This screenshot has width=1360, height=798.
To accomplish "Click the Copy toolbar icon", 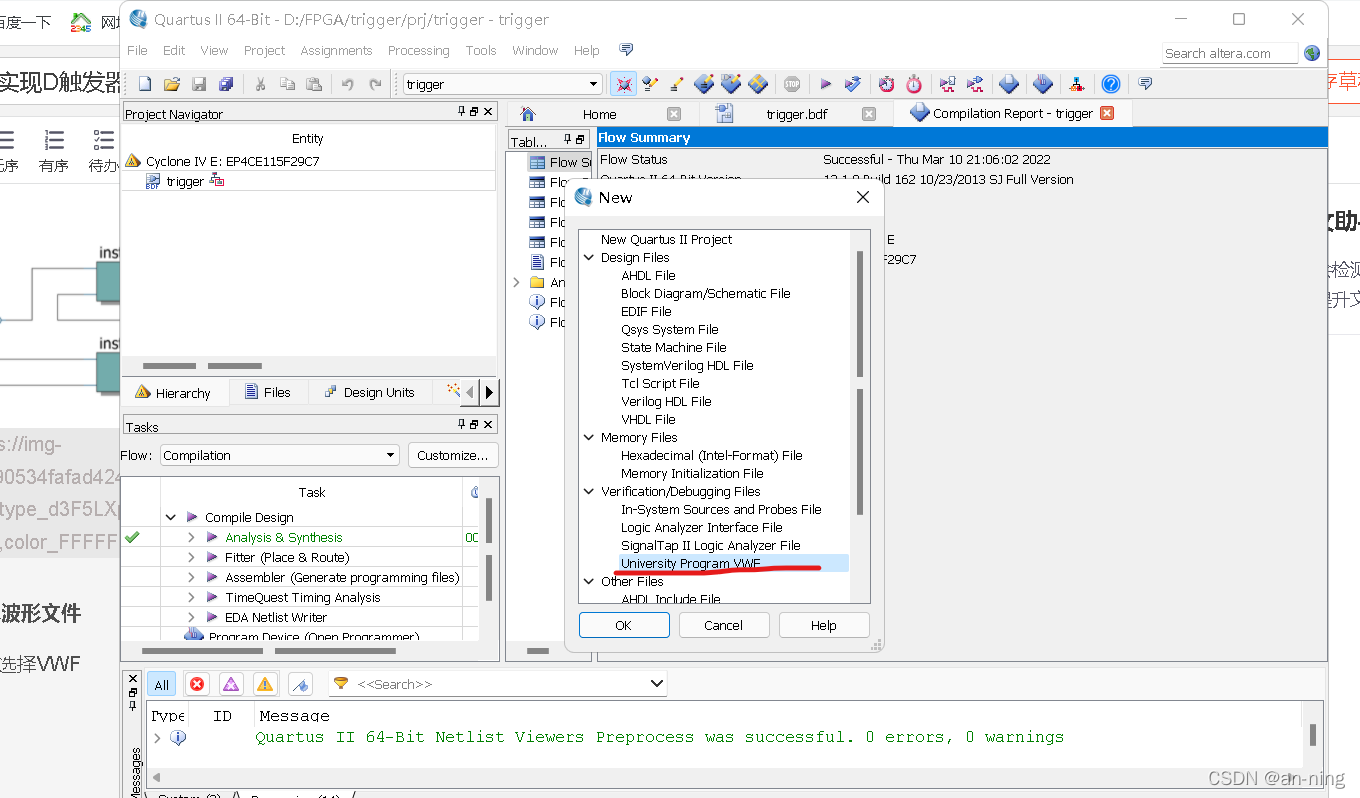I will point(287,84).
